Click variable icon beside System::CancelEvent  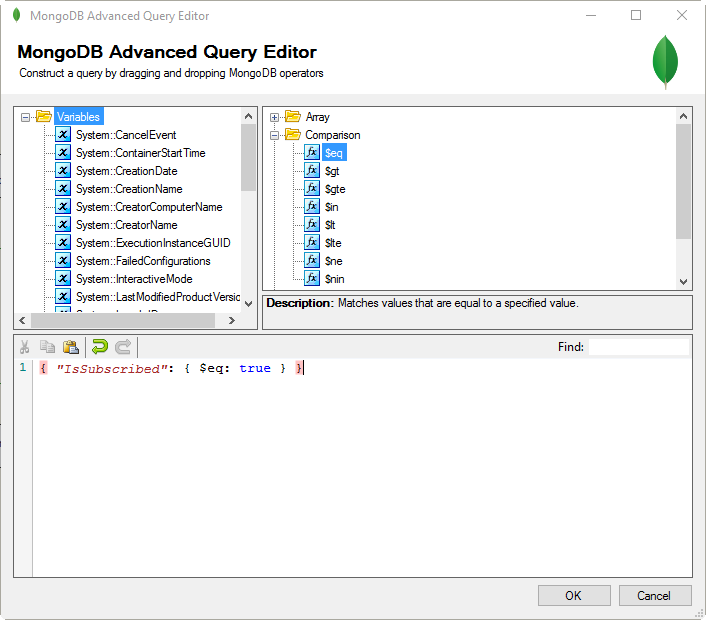(x=63, y=134)
